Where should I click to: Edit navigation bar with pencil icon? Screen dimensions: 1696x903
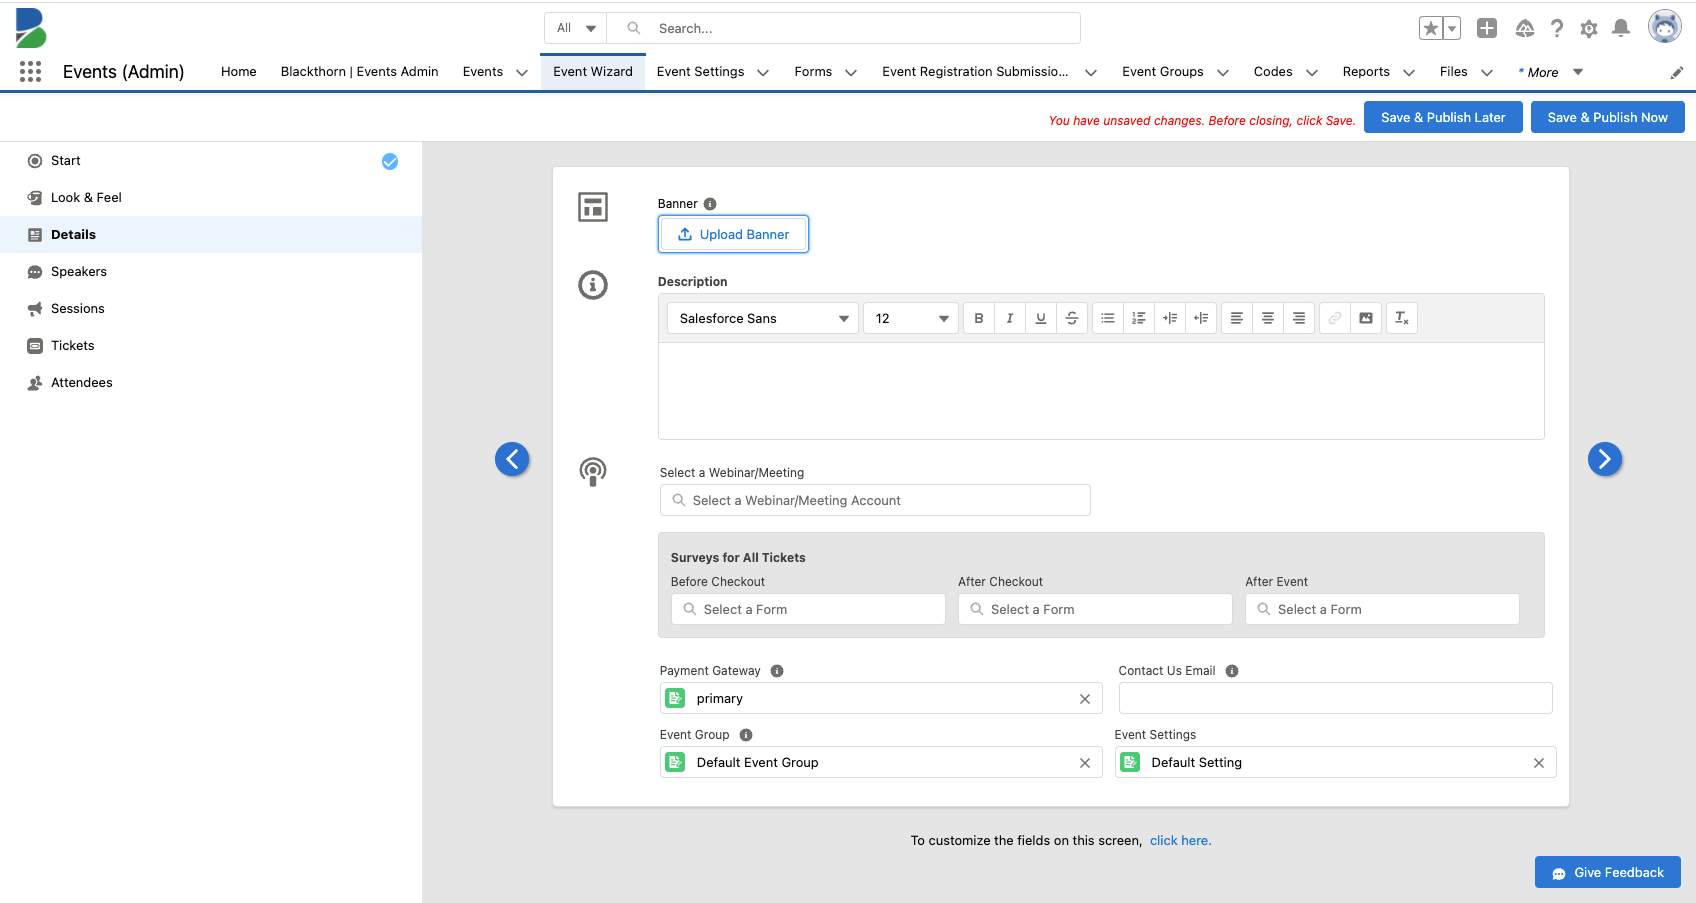click(x=1677, y=72)
